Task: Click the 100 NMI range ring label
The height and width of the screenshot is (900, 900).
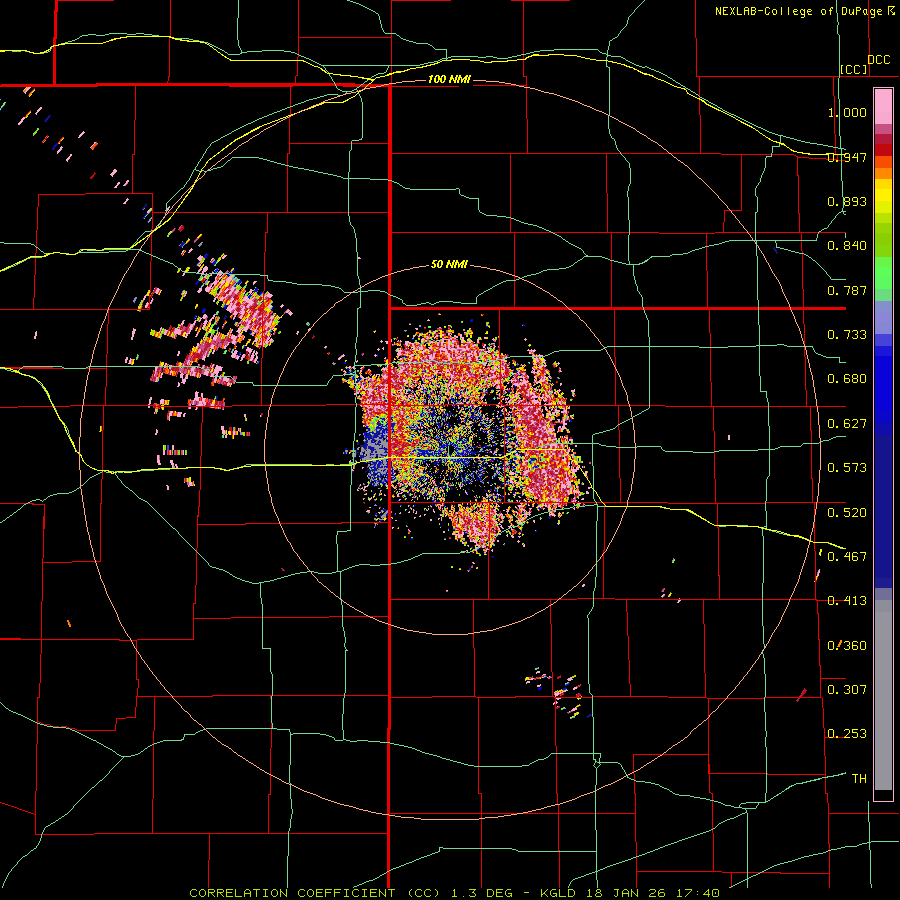Action: pos(449,79)
